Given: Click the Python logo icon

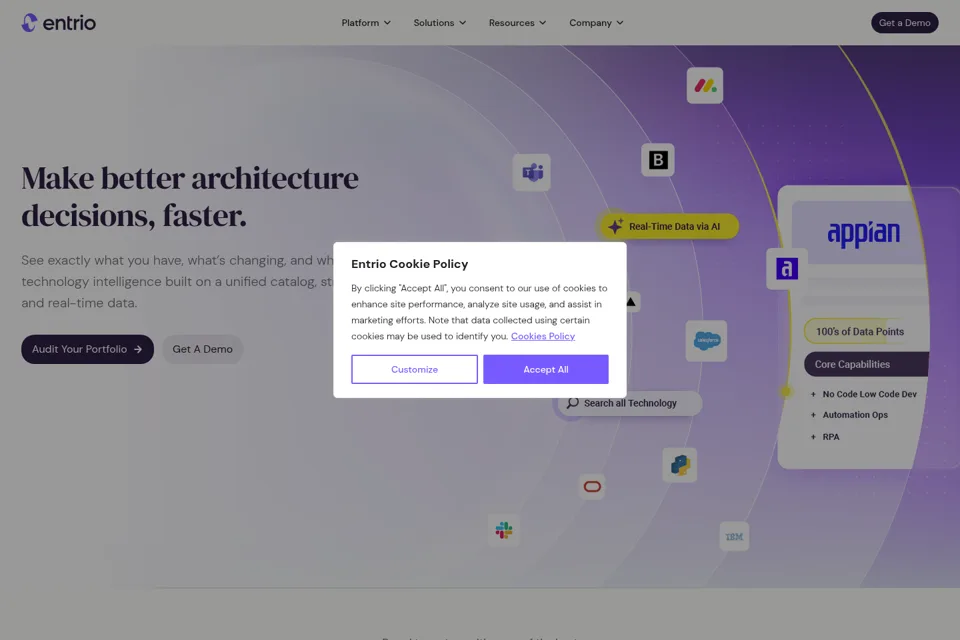Looking at the screenshot, I should pos(680,465).
